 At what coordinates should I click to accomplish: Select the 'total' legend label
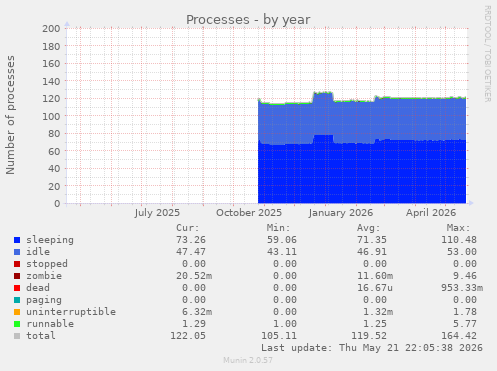pyautogui.click(x=41, y=336)
